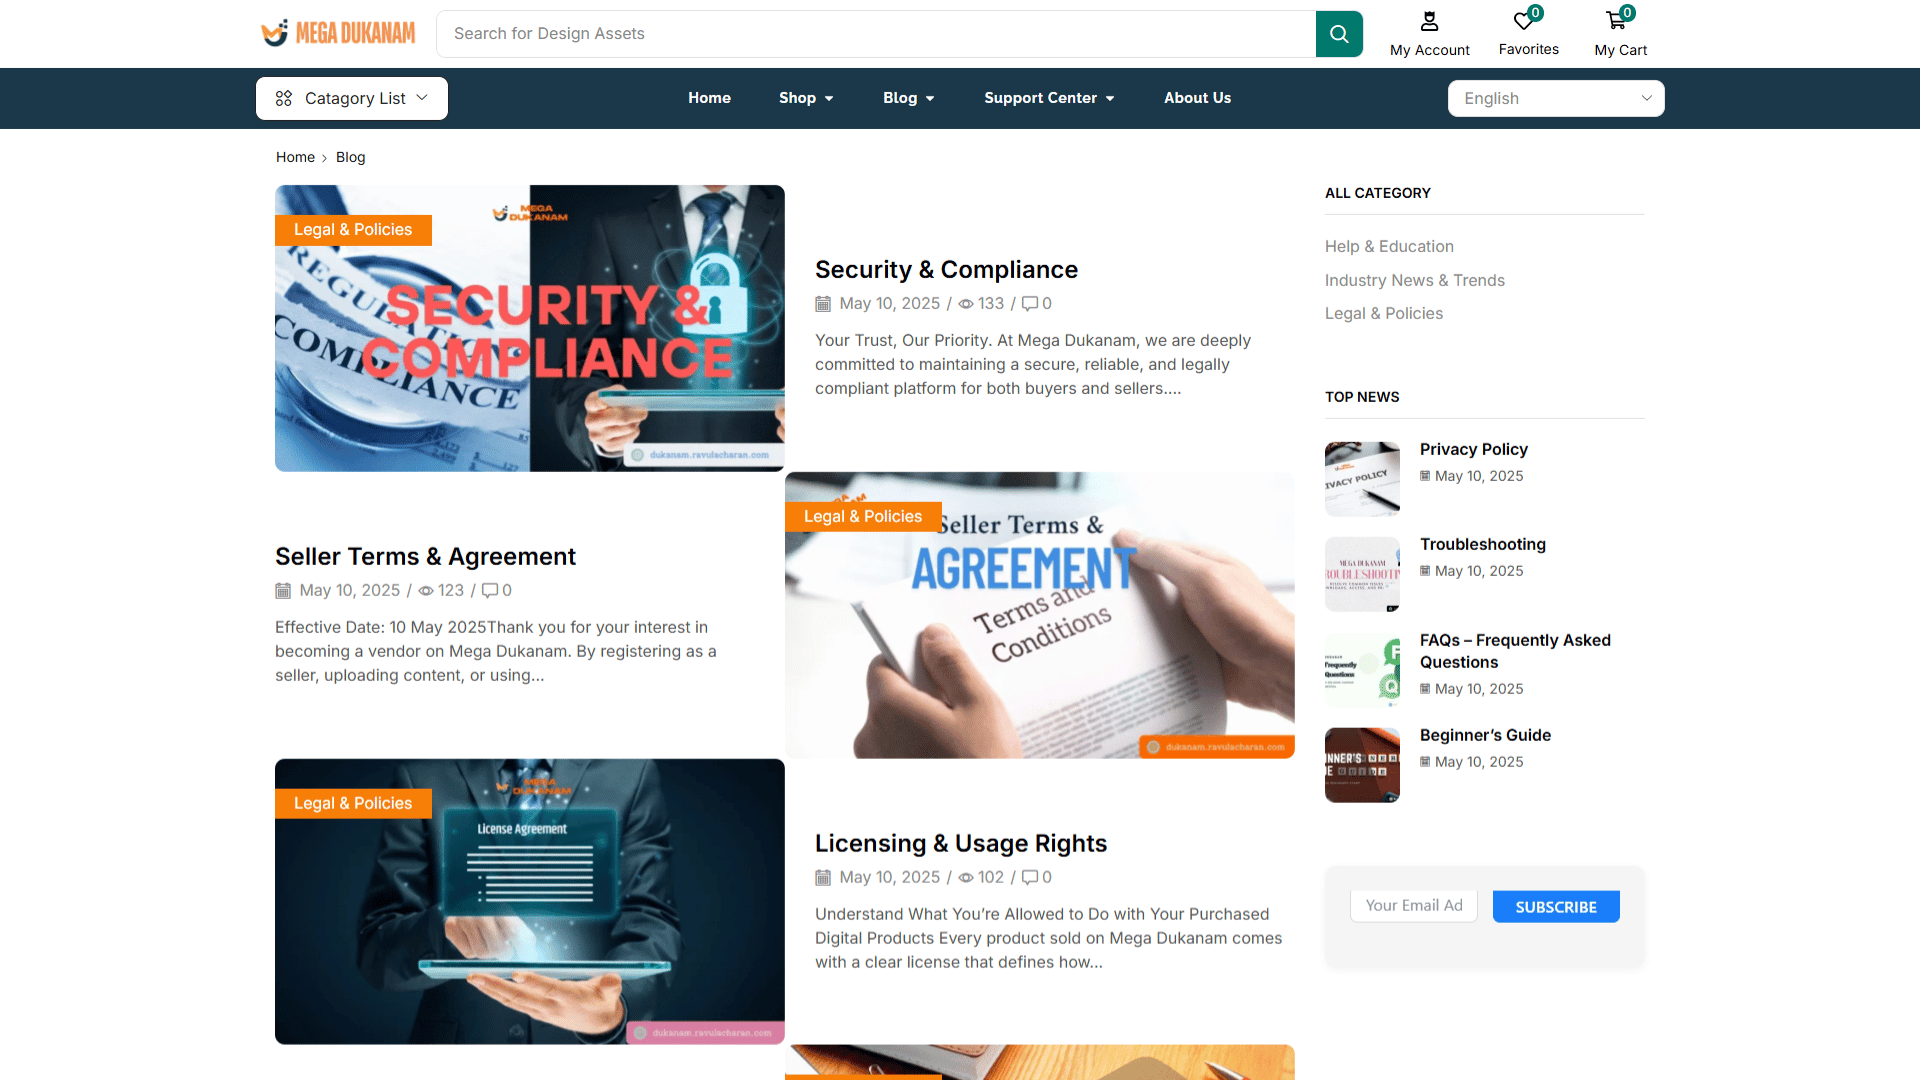Open the Privacy Policy news thumbnail

coord(1362,479)
